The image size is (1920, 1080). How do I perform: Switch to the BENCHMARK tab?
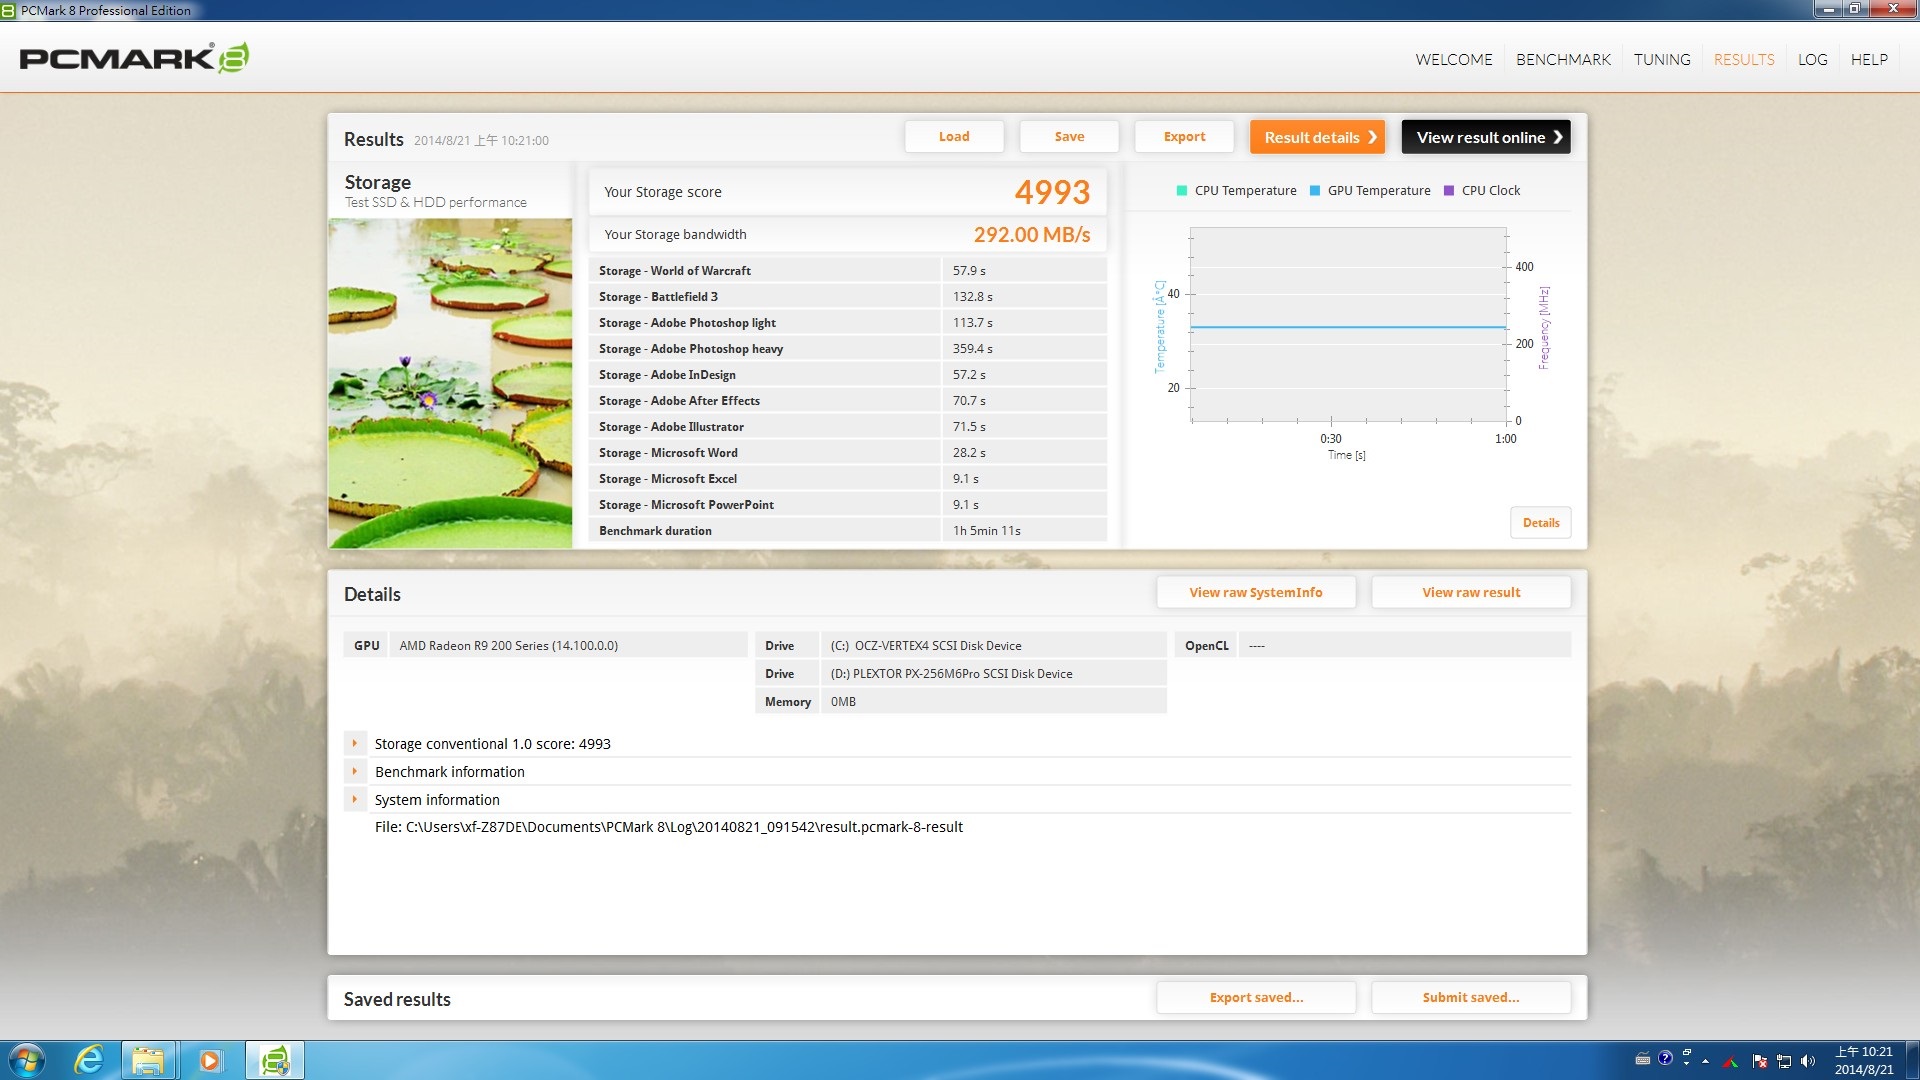[x=1563, y=60]
